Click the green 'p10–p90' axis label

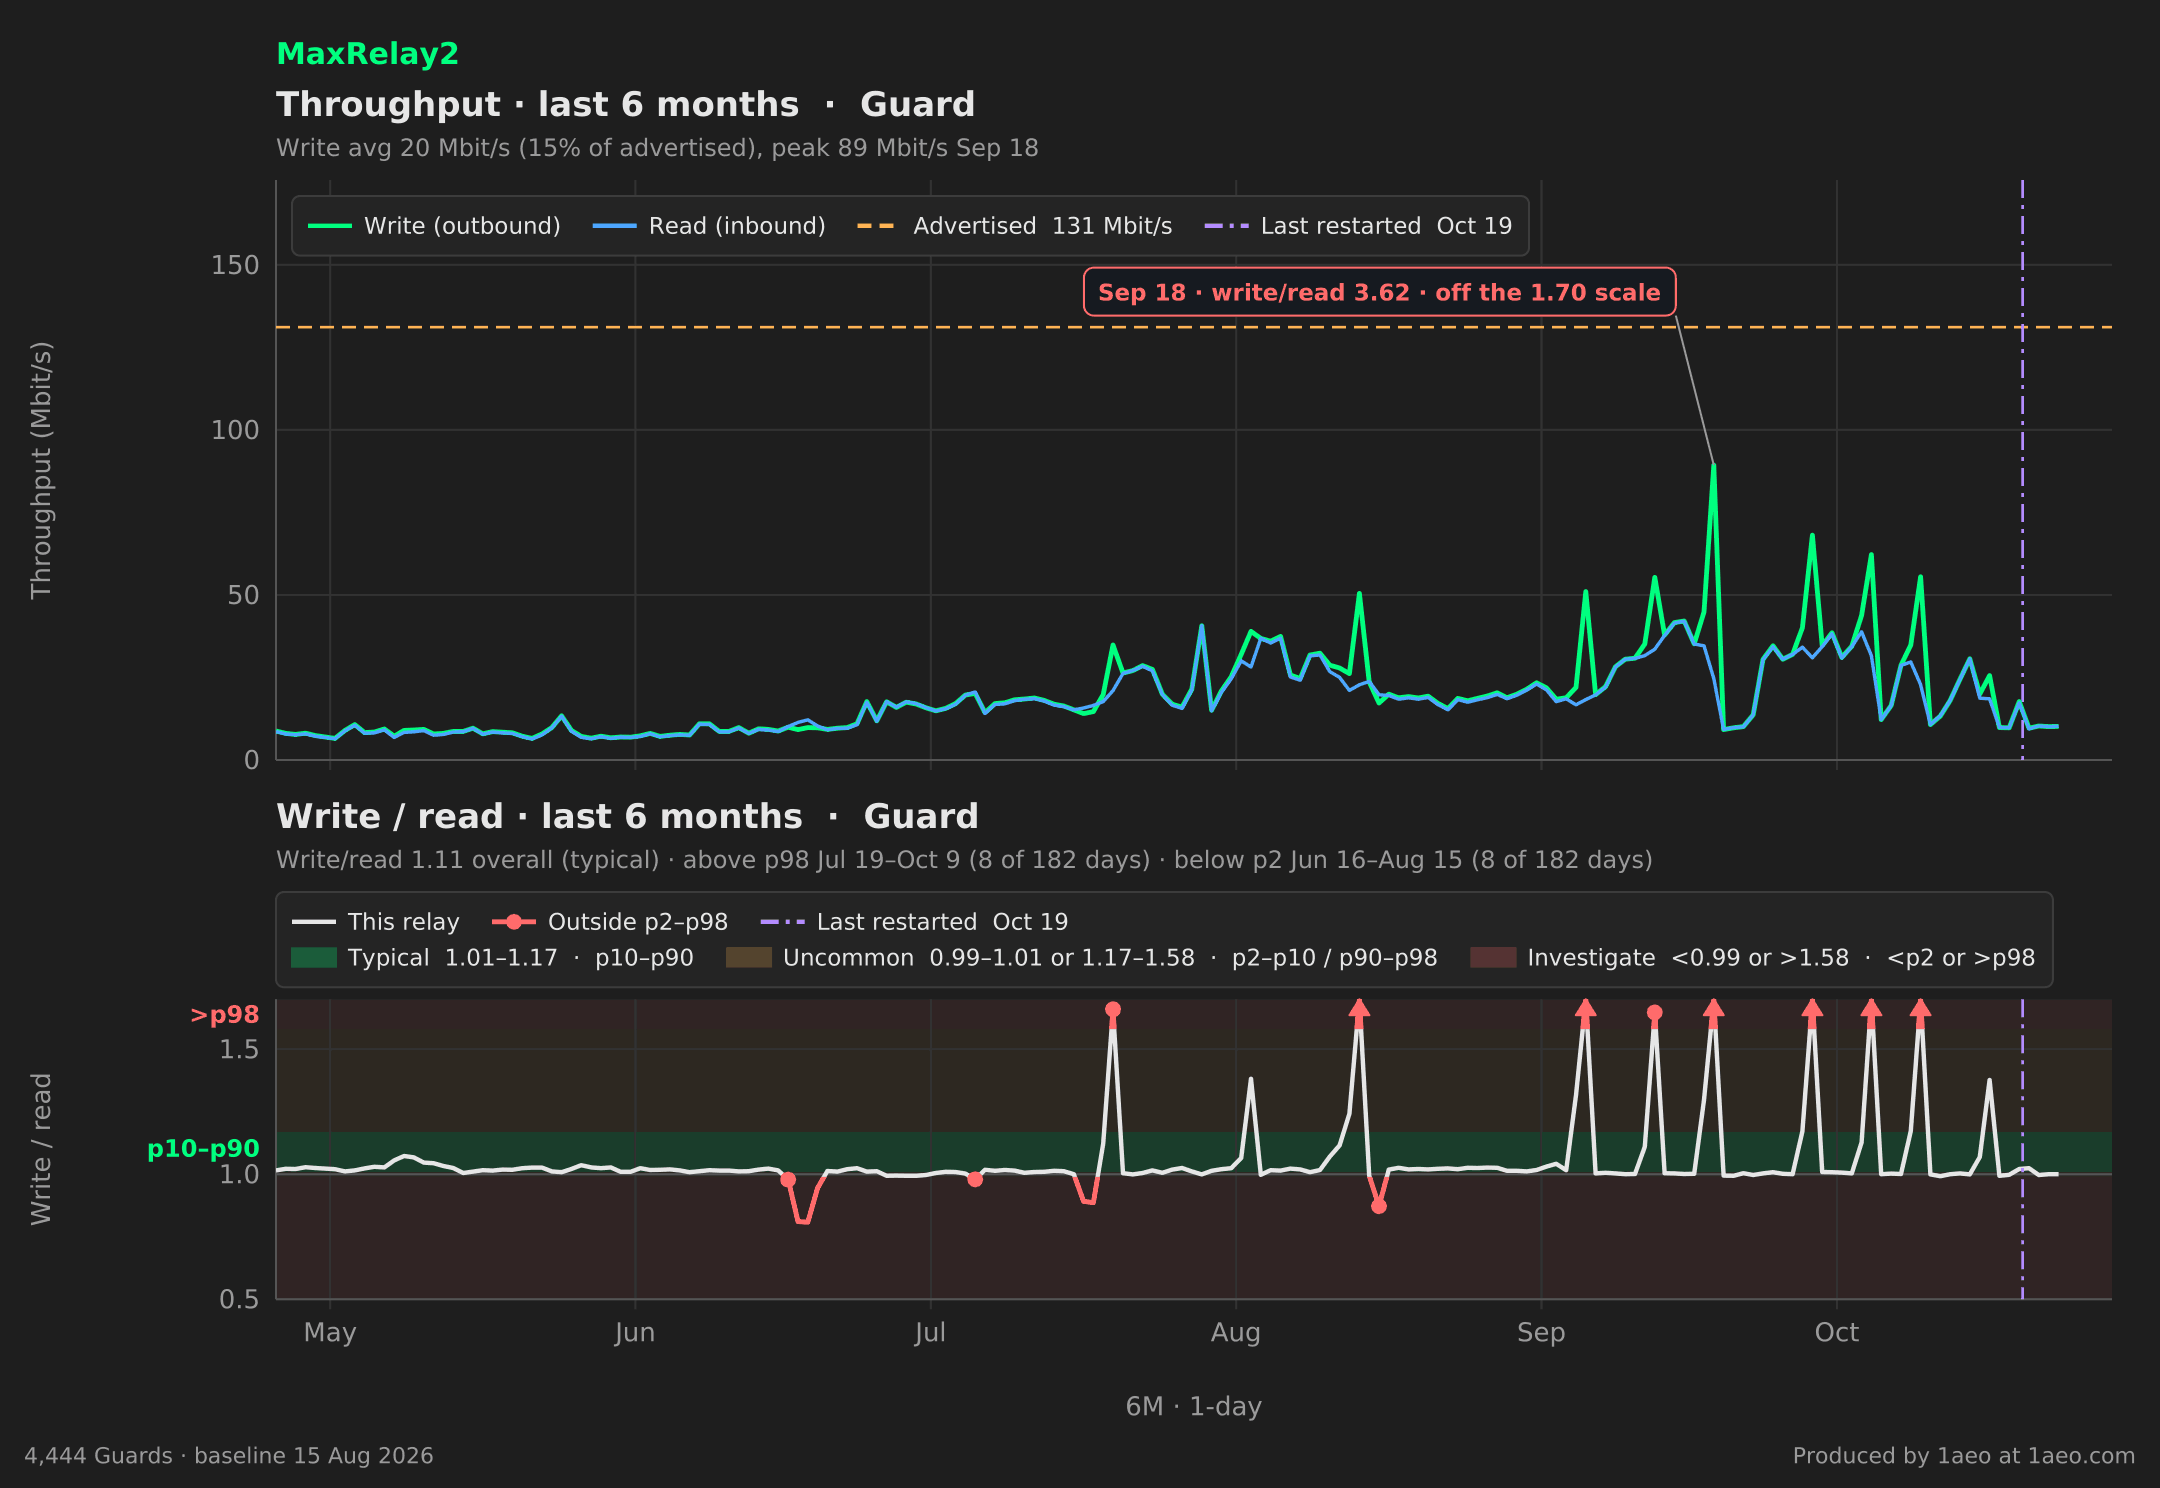[x=203, y=1149]
